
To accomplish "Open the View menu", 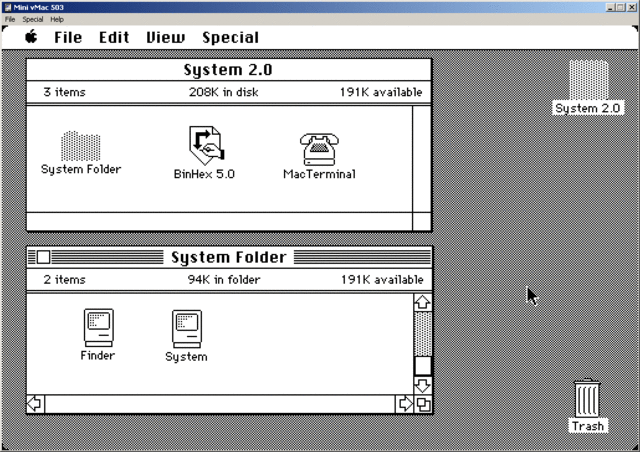I will [x=165, y=38].
